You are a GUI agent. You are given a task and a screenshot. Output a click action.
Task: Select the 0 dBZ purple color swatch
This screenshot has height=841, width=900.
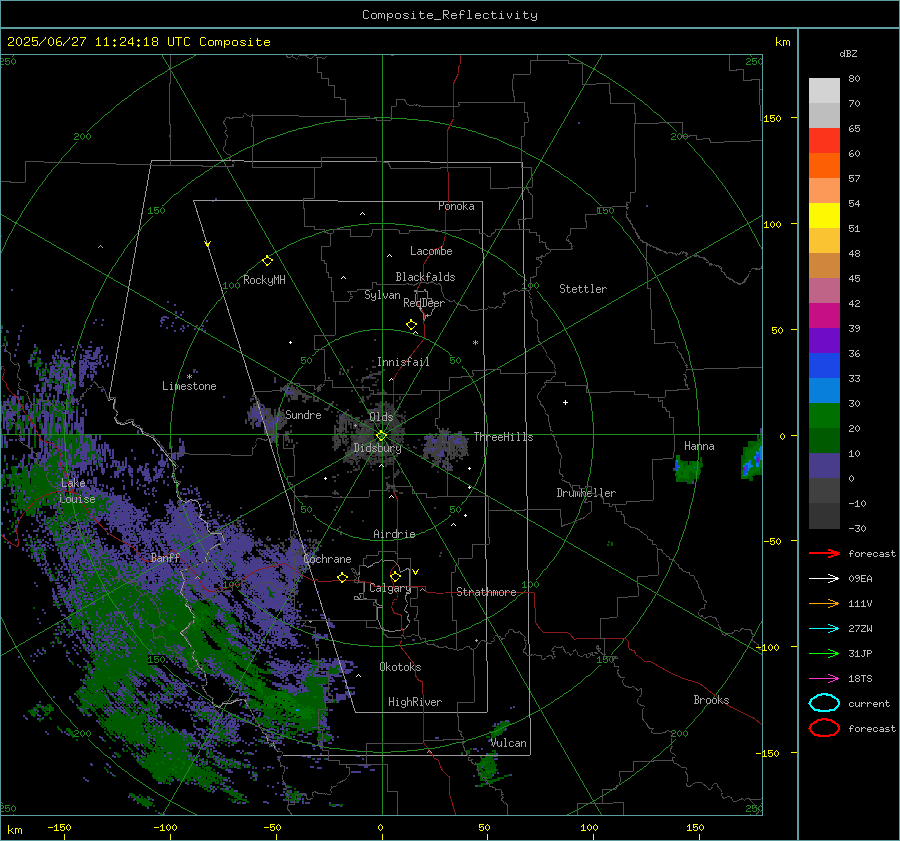point(824,465)
